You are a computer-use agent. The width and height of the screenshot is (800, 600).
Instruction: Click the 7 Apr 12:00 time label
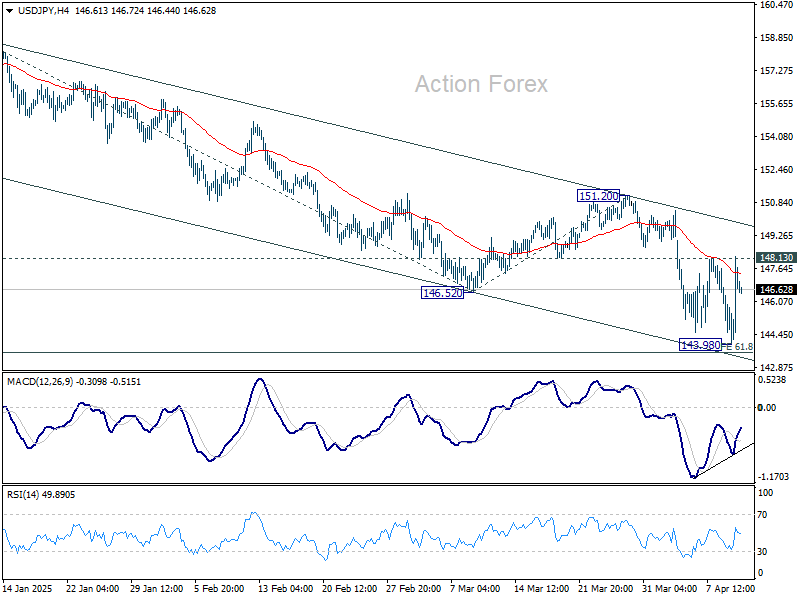click(x=731, y=588)
